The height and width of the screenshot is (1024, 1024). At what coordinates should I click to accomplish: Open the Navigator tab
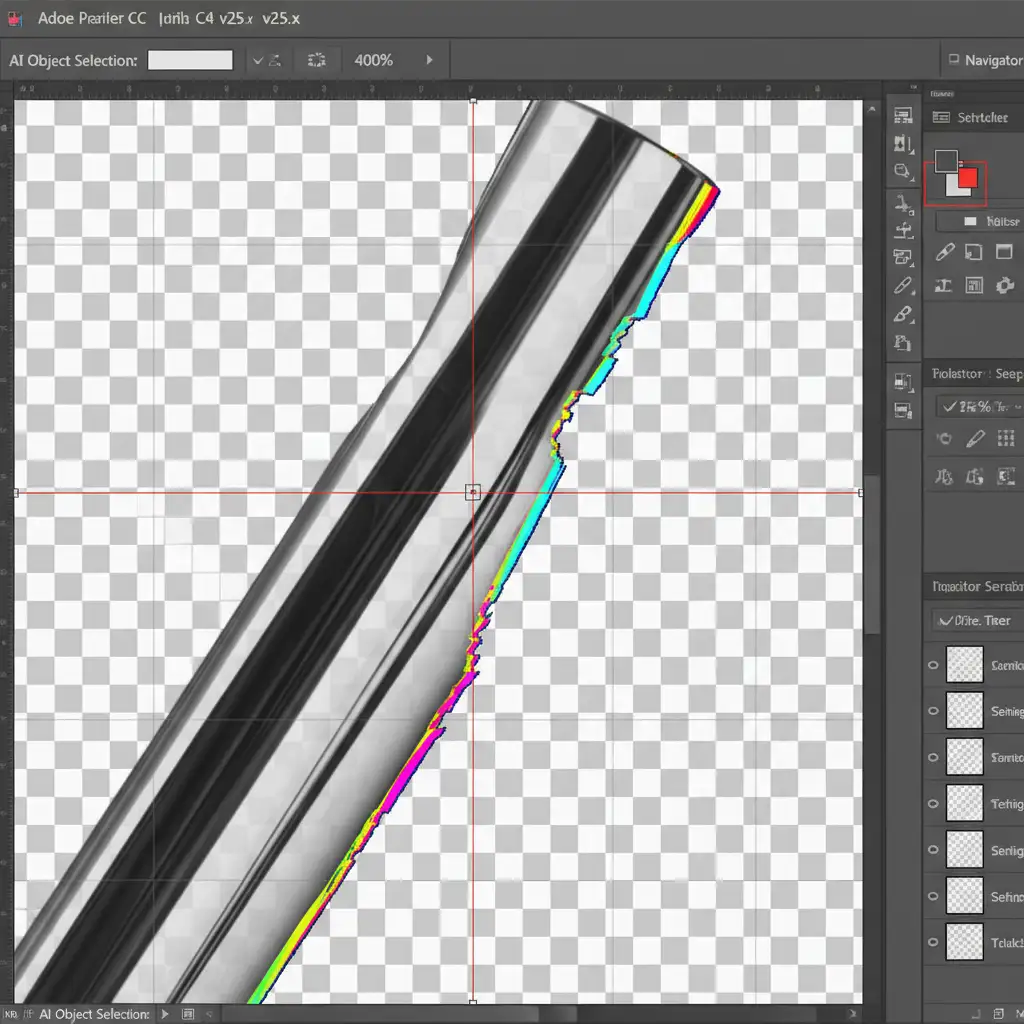point(984,60)
